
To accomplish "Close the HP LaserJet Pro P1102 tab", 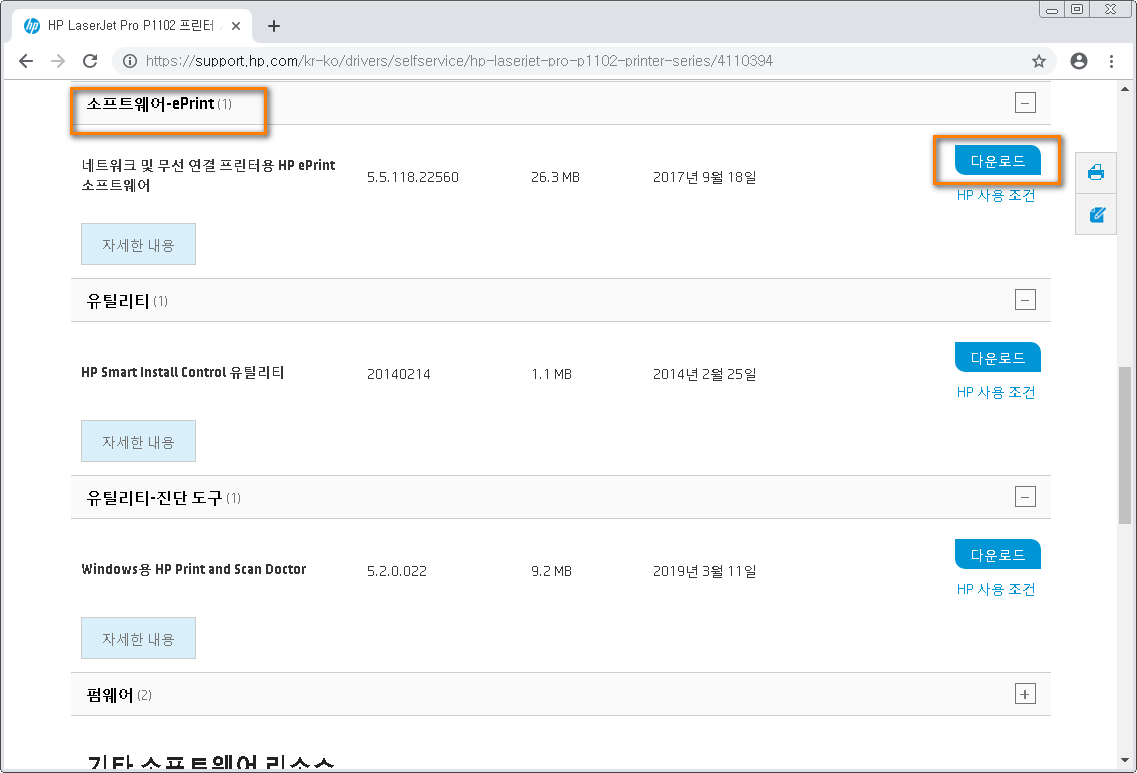I will point(236,26).
